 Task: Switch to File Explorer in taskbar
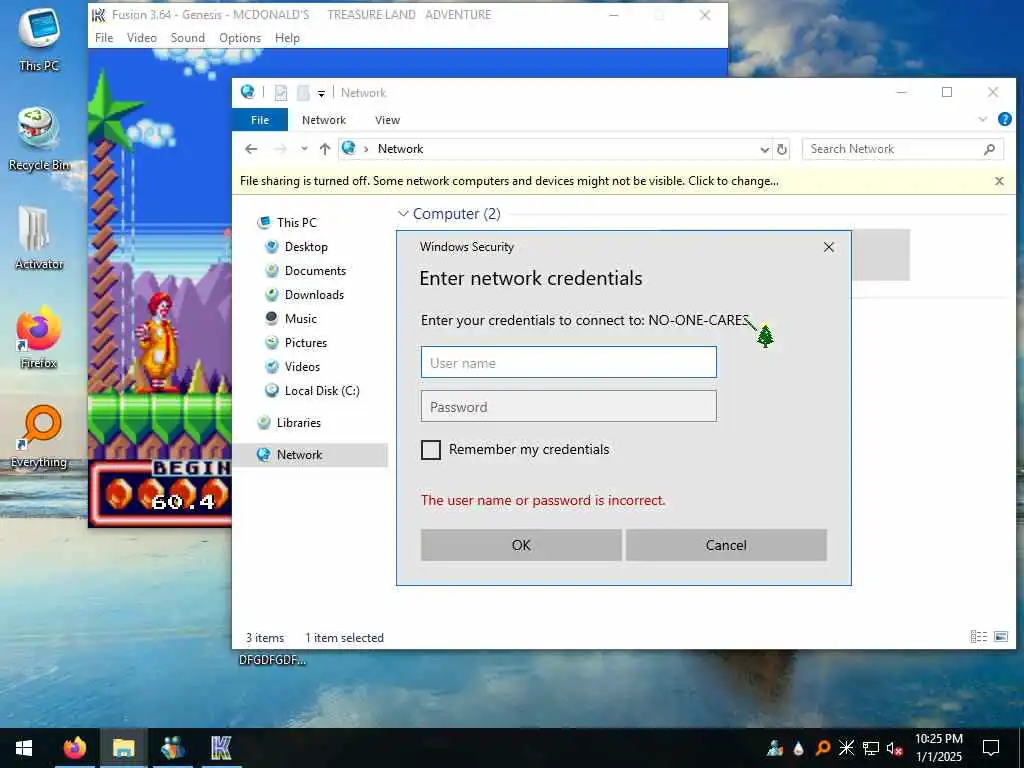123,748
